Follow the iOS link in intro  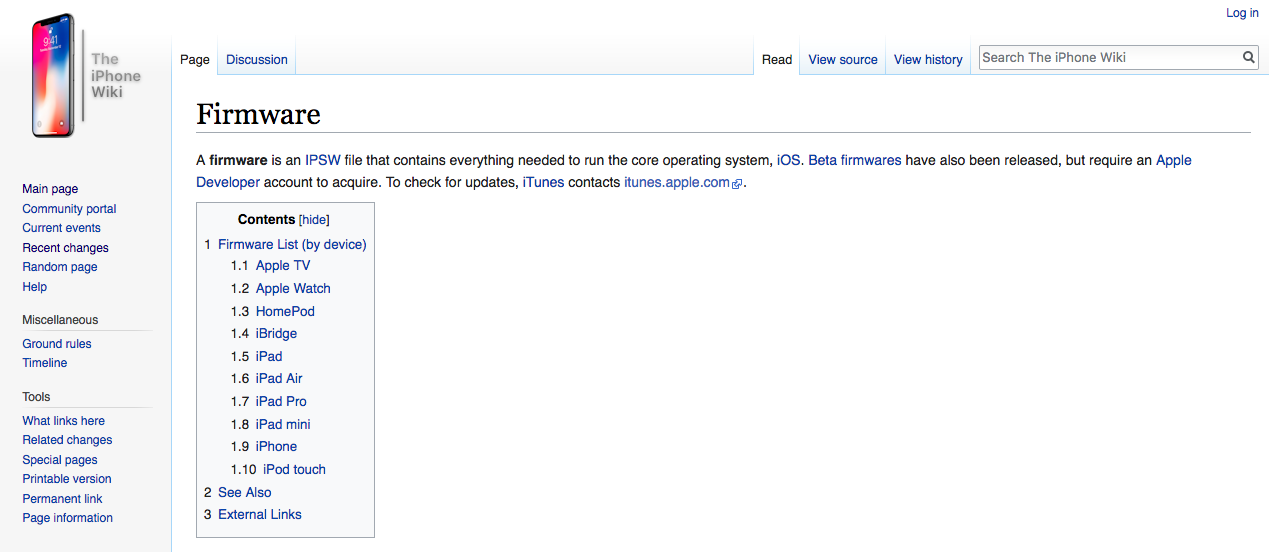tap(788, 160)
